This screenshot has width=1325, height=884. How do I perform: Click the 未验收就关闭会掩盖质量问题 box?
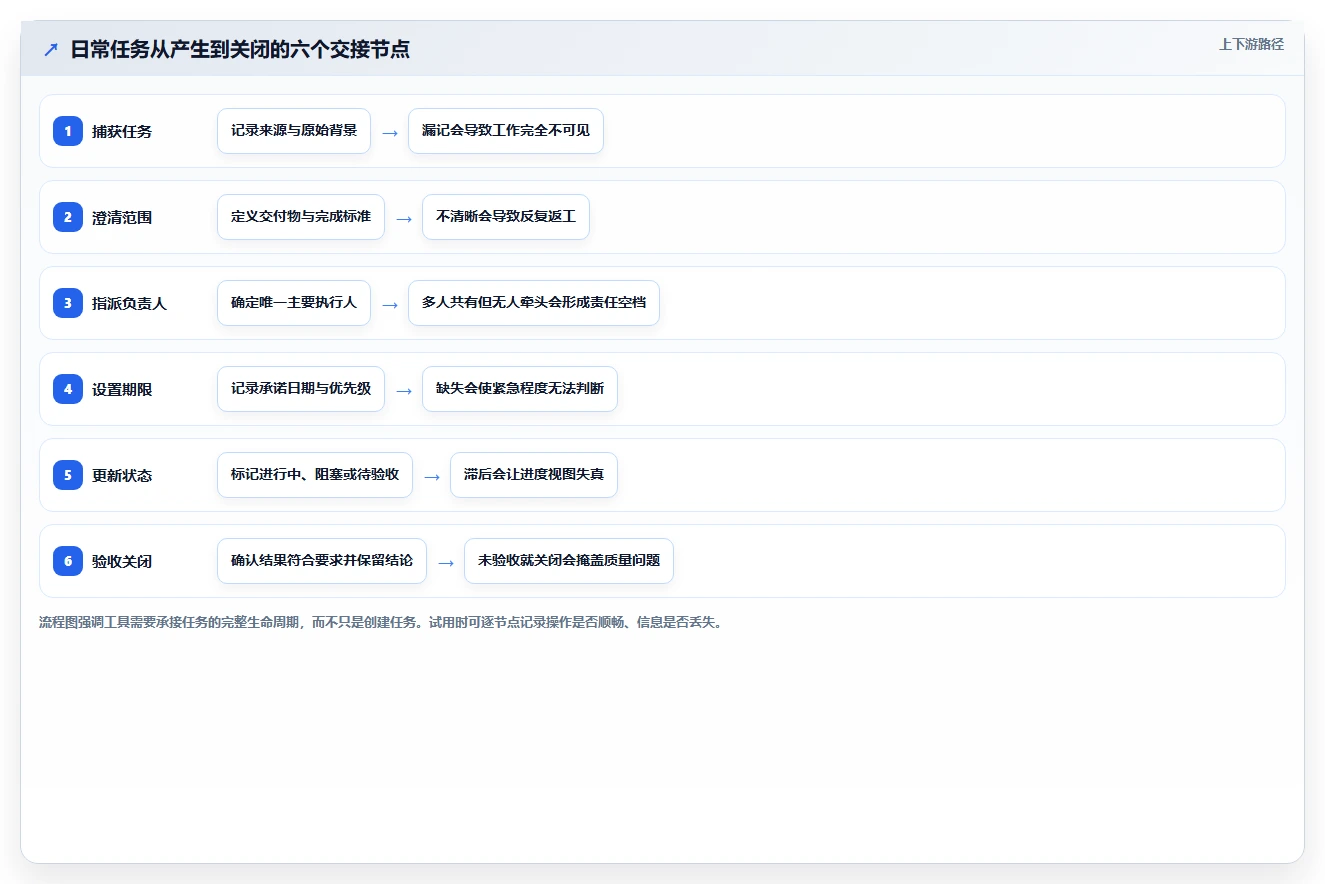click(x=569, y=561)
